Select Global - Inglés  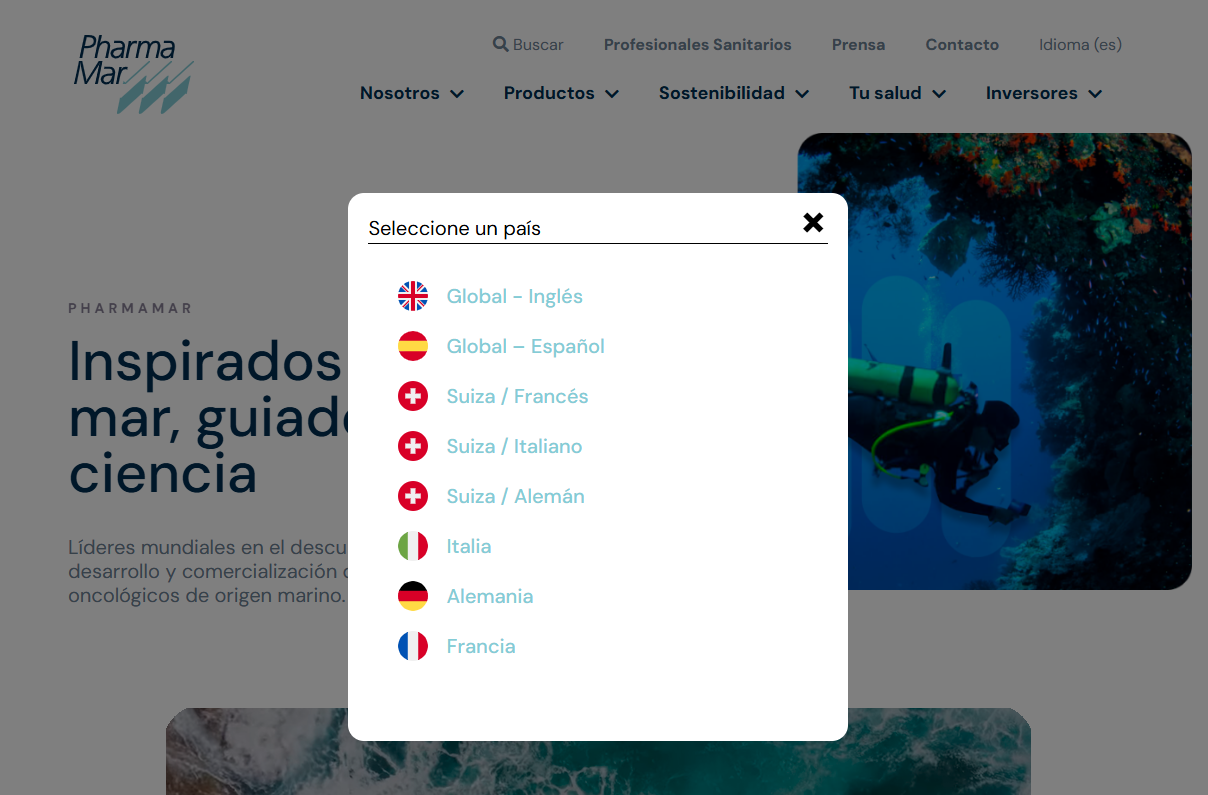(x=515, y=296)
